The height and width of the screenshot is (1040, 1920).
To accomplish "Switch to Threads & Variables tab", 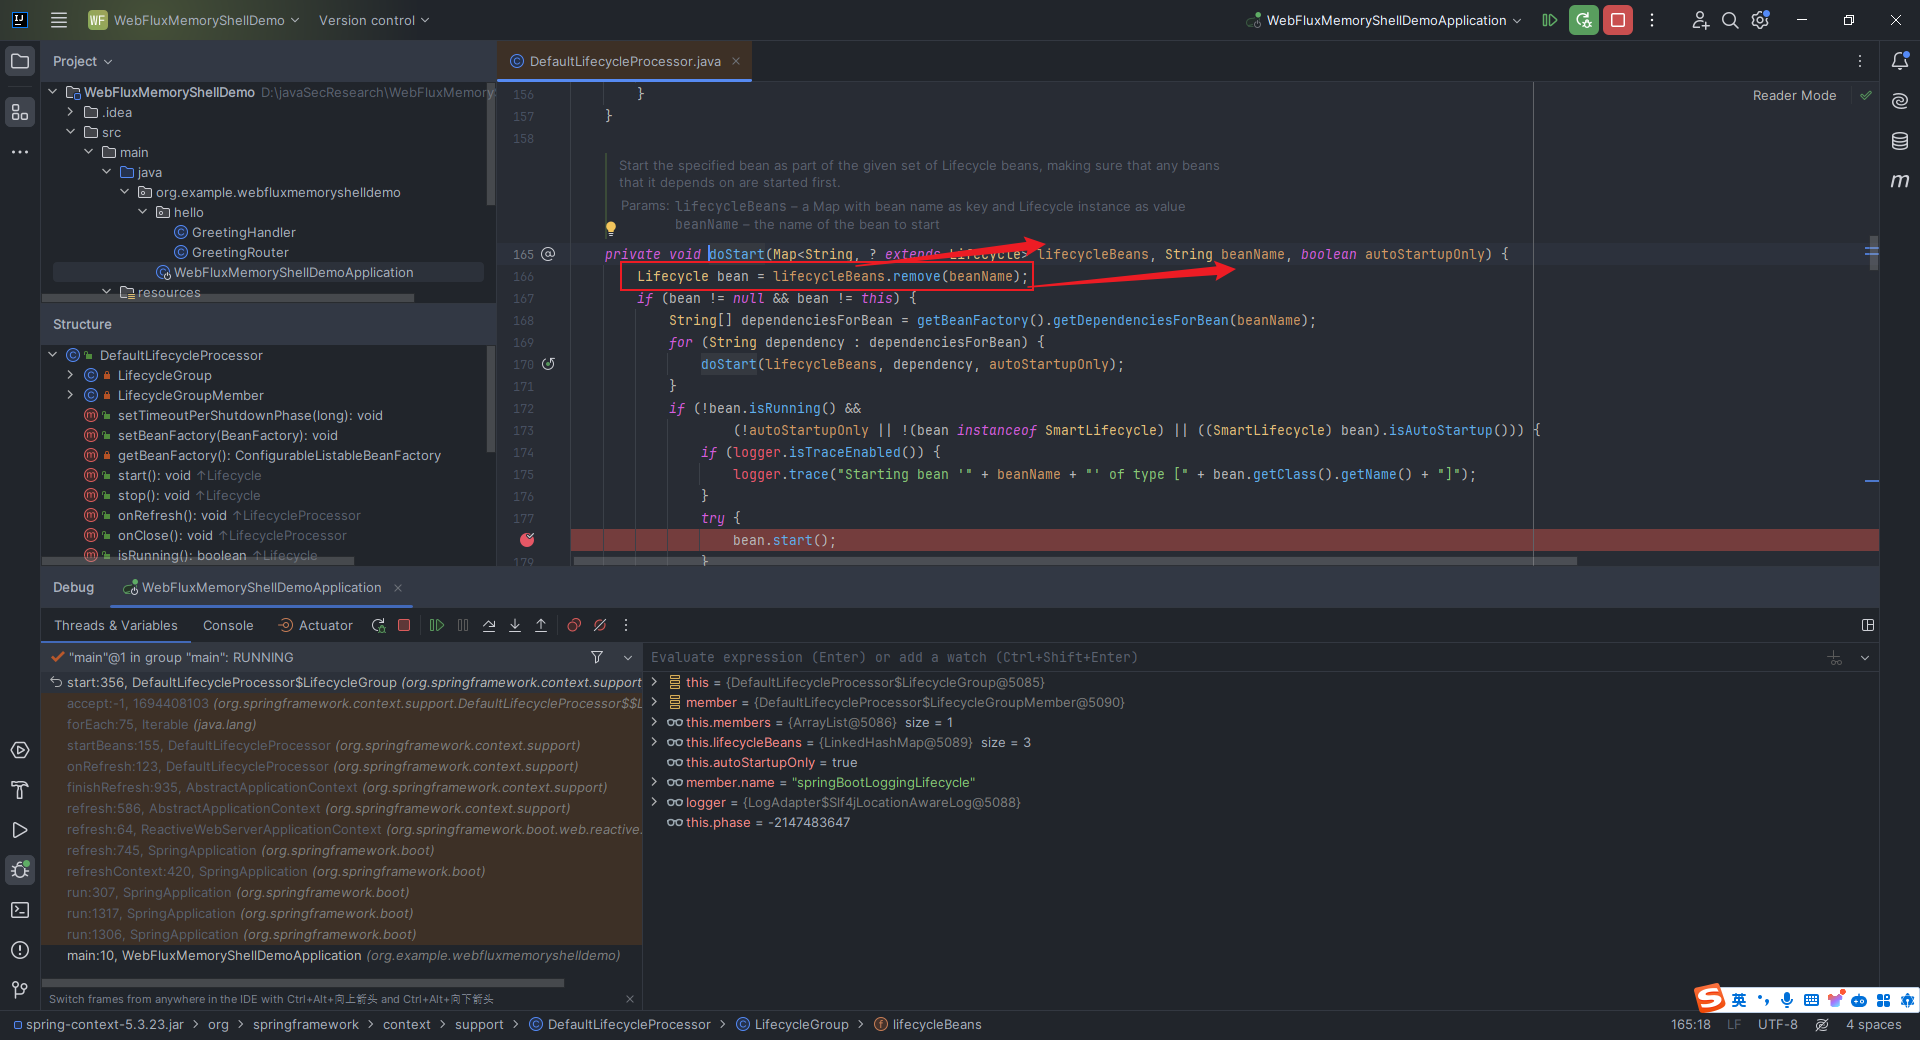I will 116,625.
